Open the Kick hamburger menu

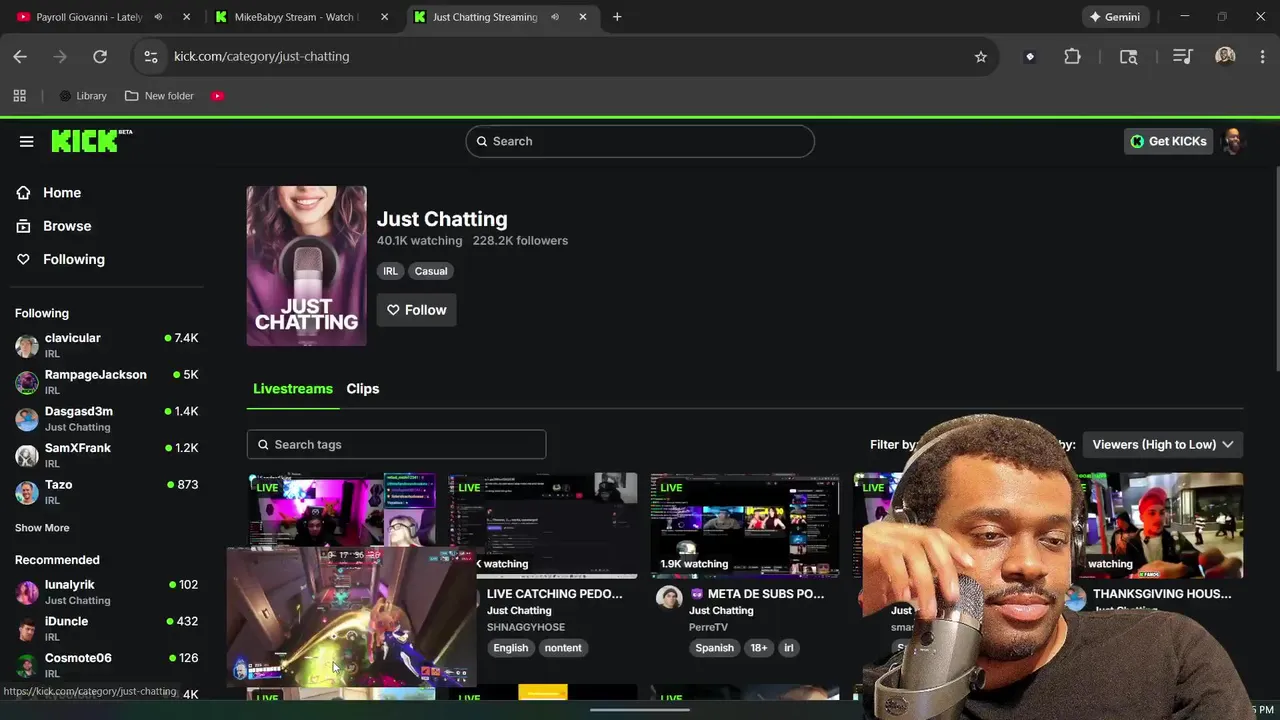coord(27,141)
